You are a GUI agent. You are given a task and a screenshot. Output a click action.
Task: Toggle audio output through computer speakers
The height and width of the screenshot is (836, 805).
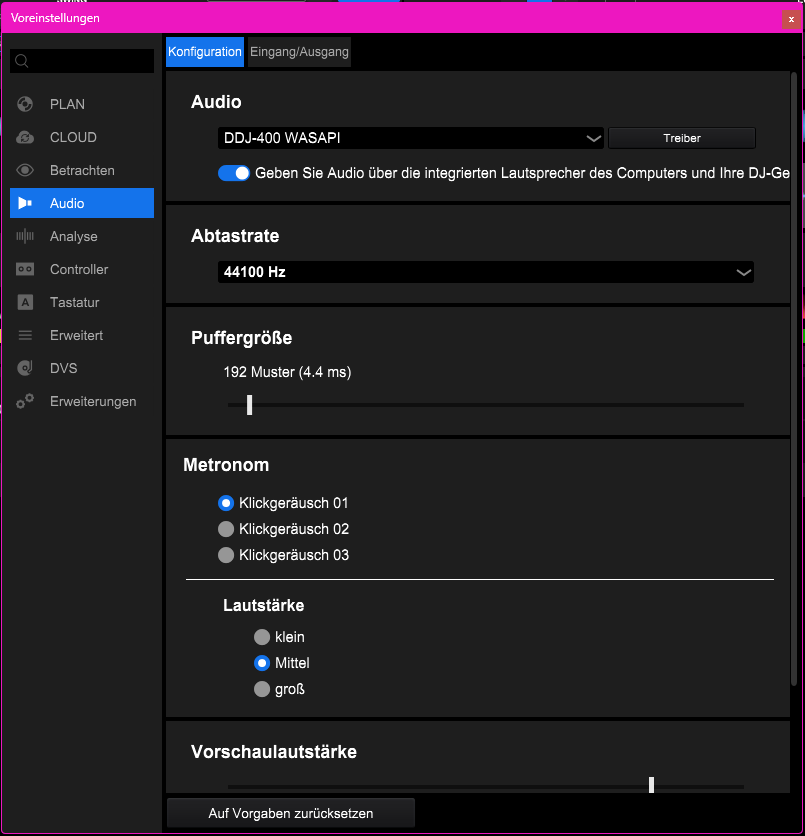(x=234, y=173)
